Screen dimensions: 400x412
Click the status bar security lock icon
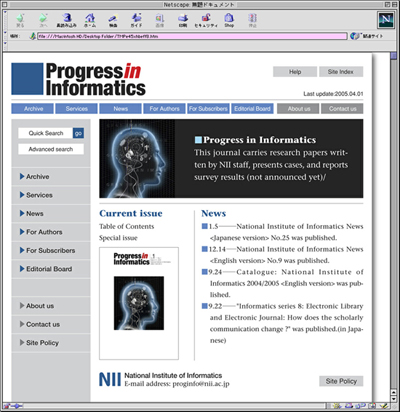point(7,406)
